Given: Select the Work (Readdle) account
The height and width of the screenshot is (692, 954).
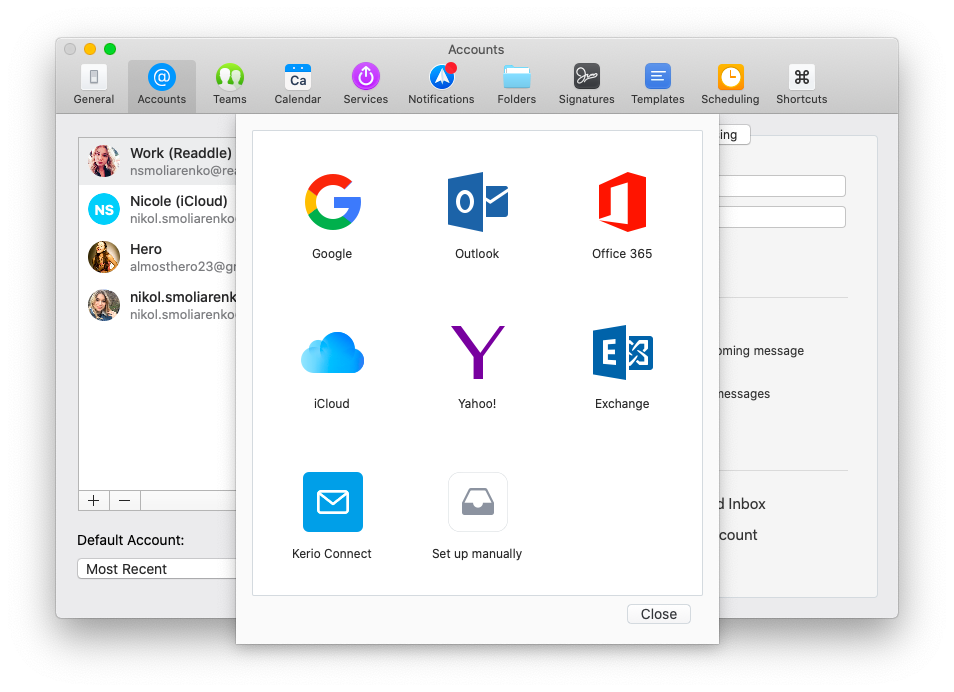Looking at the screenshot, I should pos(158,161).
